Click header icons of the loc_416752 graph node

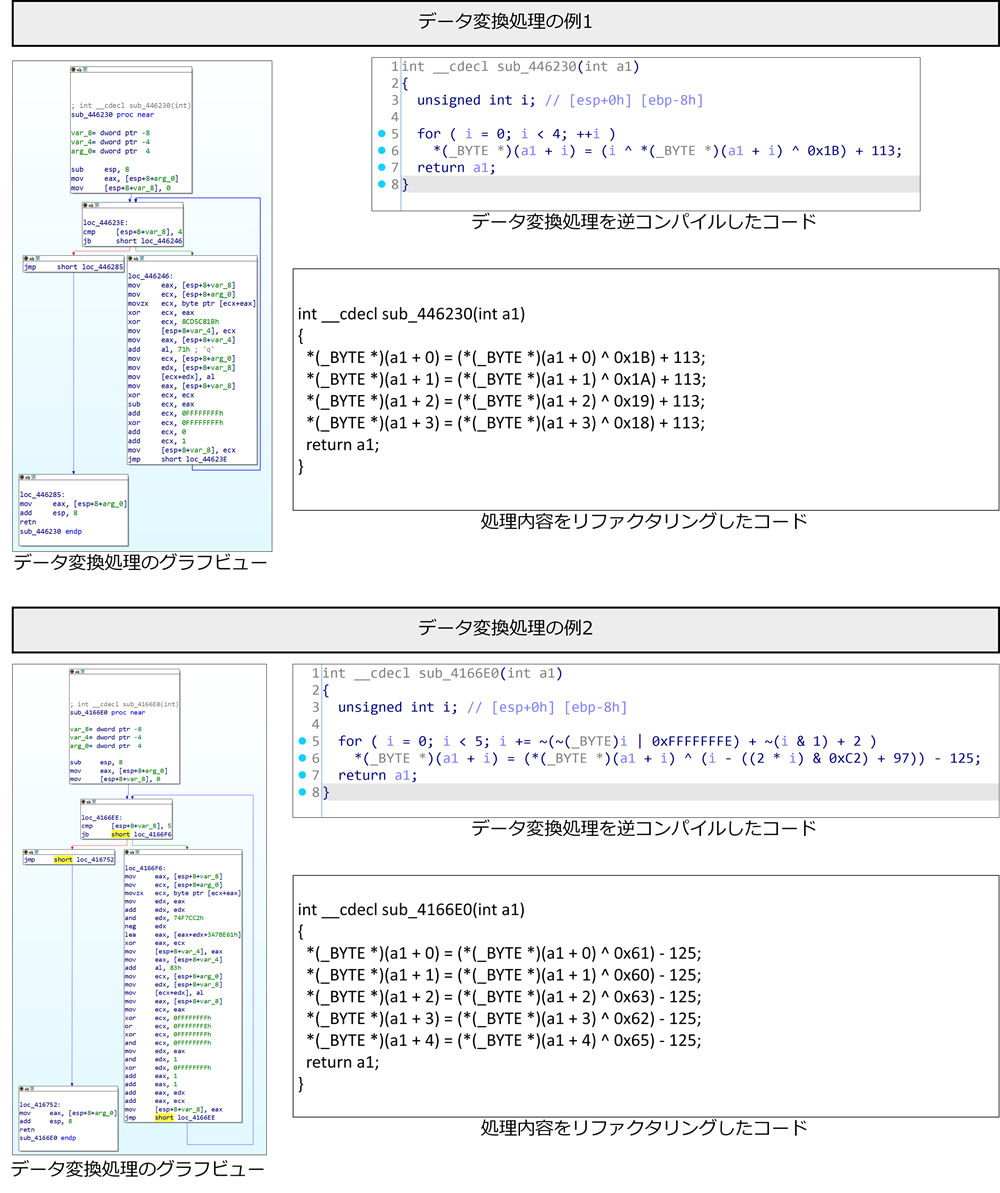27,1089
